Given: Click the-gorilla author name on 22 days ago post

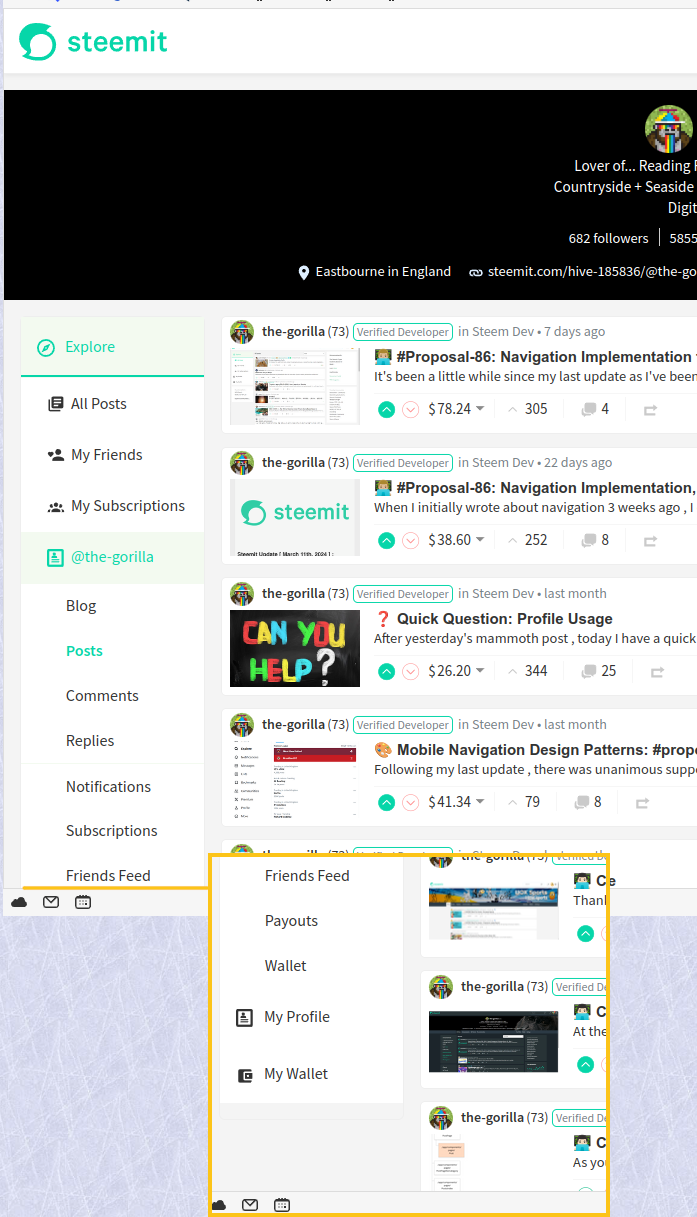Looking at the screenshot, I should pyautogui.click(x=294, y=463).
